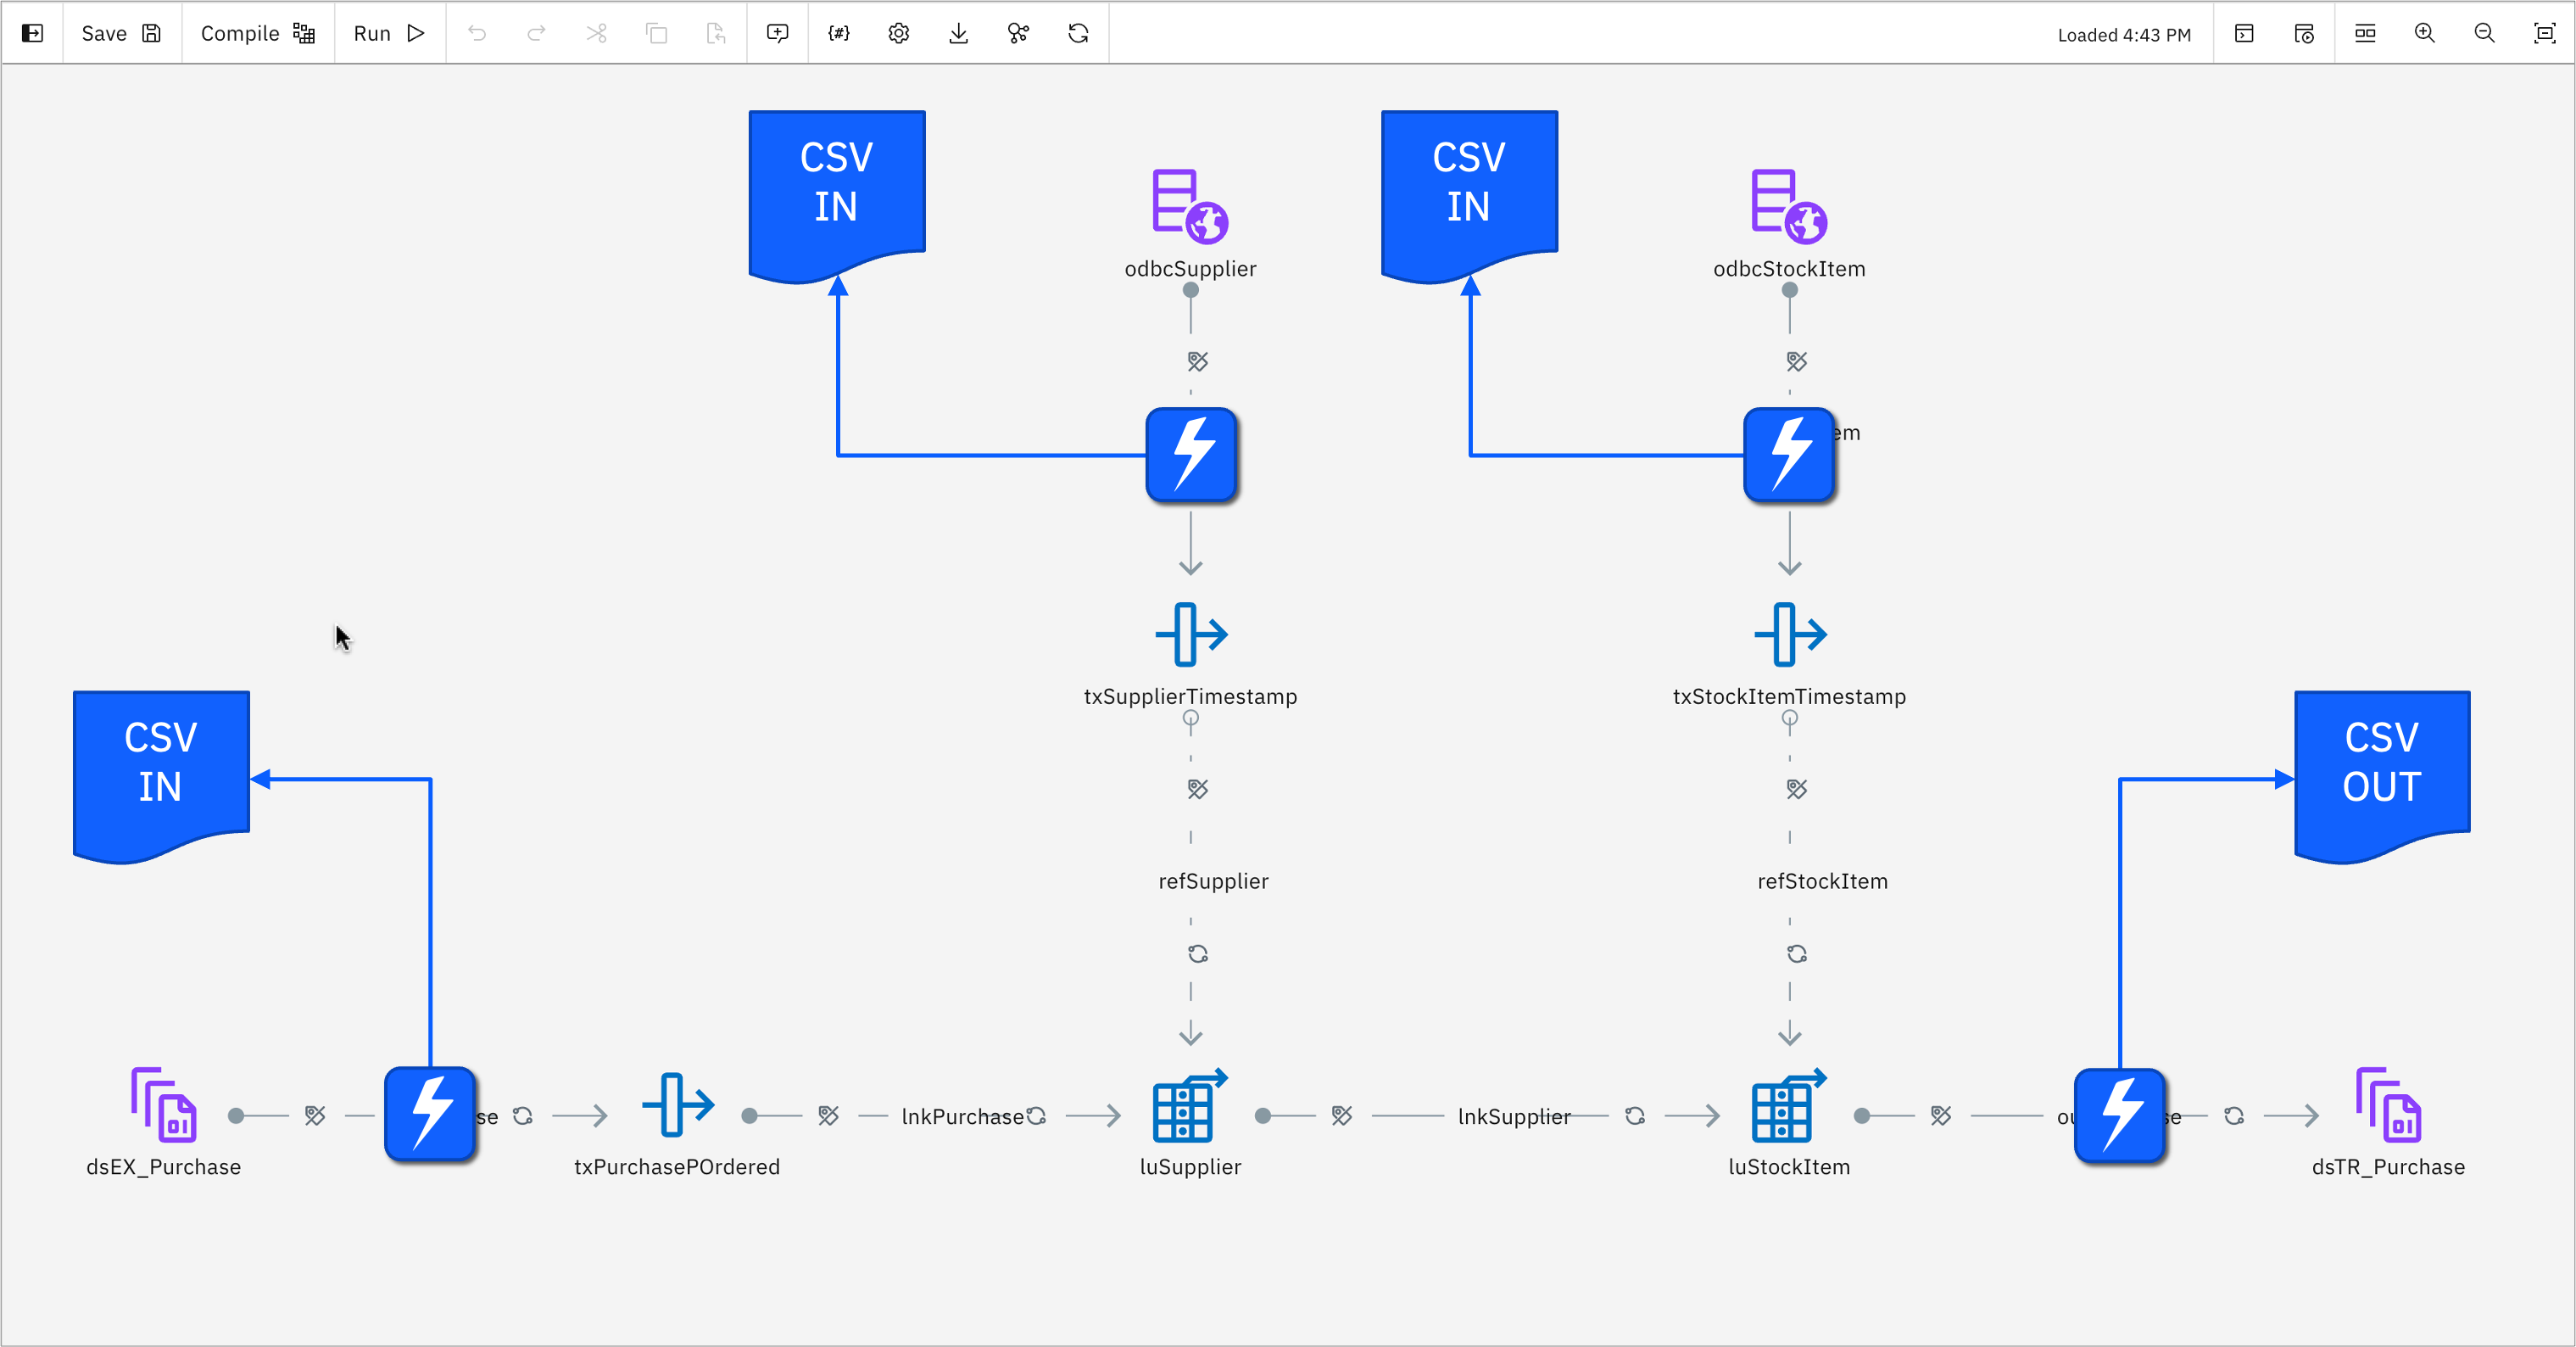Screen dimensions: 2576x1347
Task: Select the dsTR_Purchase dataset node
Action: (2388, 1106)
